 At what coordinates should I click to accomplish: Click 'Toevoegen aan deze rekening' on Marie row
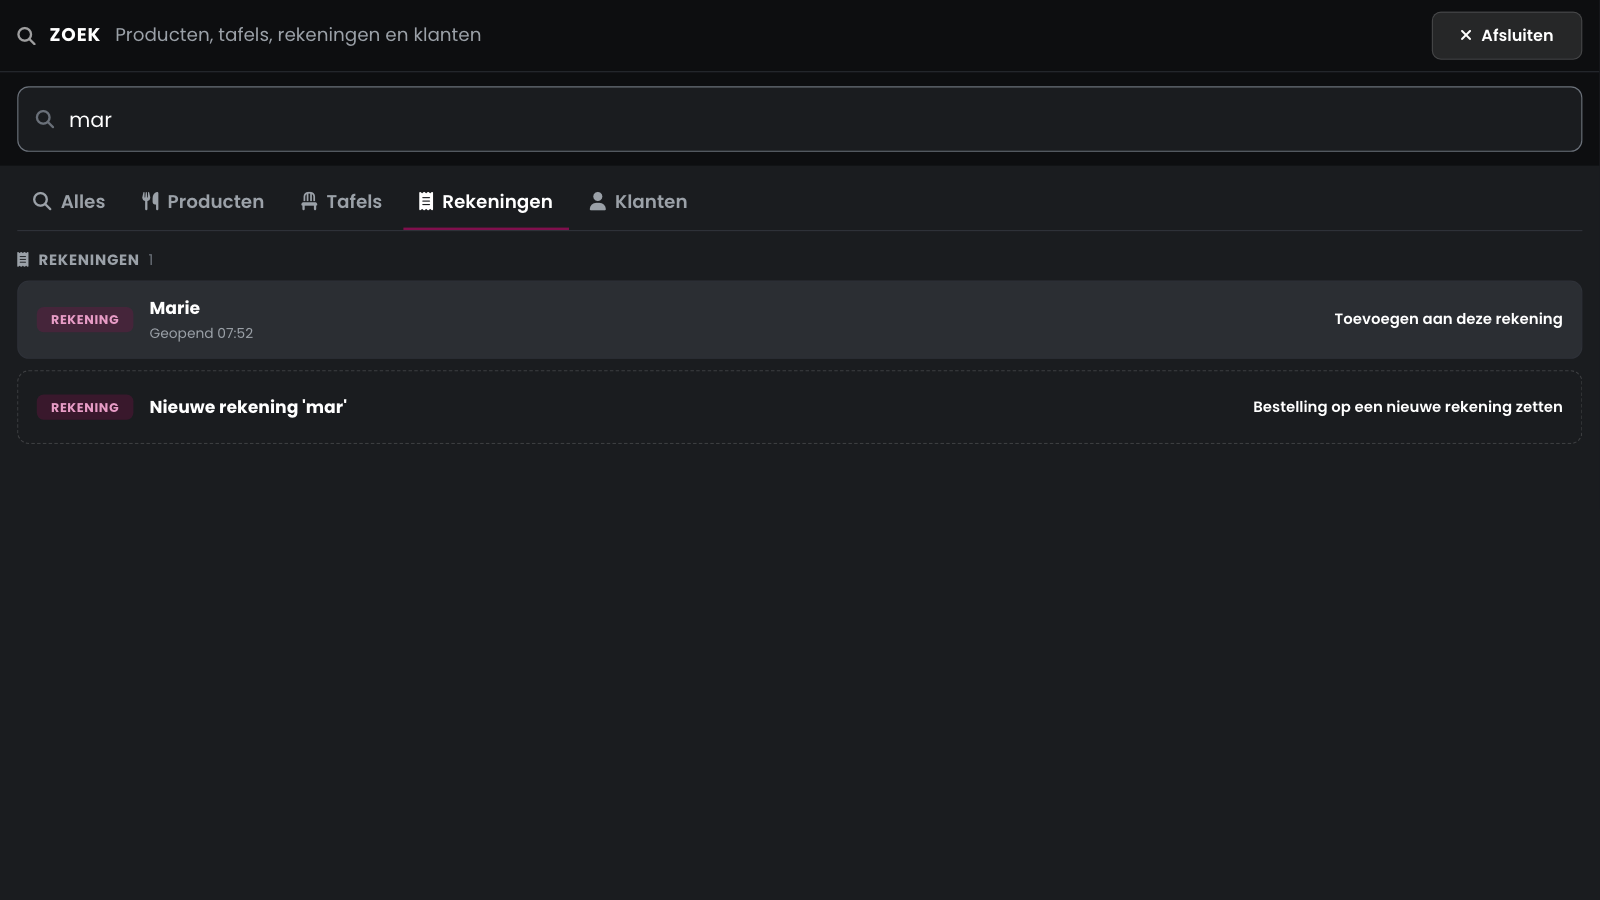coord(1448,319)
